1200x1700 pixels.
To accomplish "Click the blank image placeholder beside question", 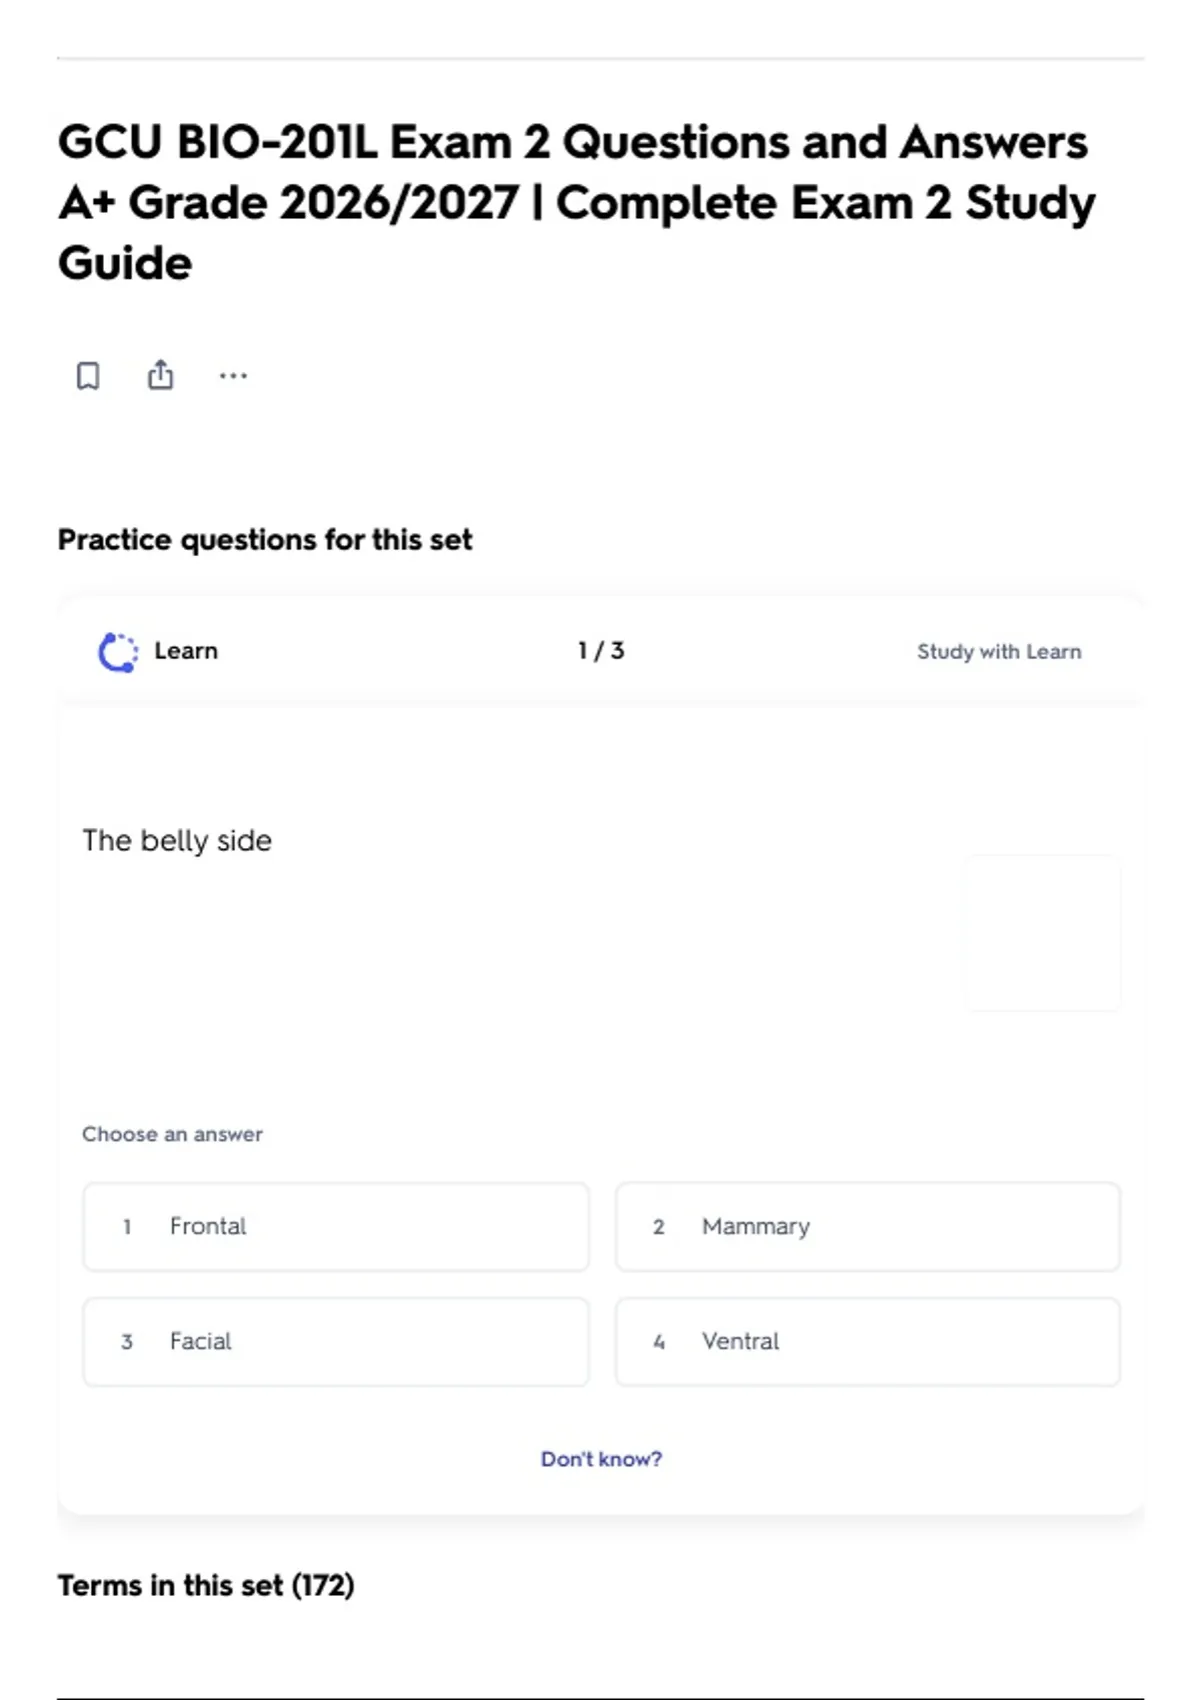I will [1043, 933].
